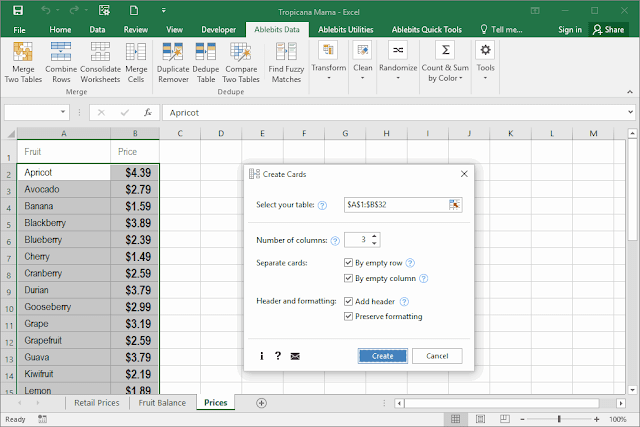
Task: Toggle Preserve formatting checkbox
Action: click(x=348, y=316)
